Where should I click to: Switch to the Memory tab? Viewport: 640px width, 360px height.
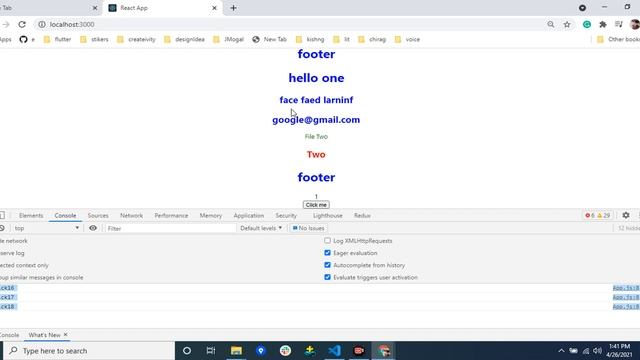[211, 216]
